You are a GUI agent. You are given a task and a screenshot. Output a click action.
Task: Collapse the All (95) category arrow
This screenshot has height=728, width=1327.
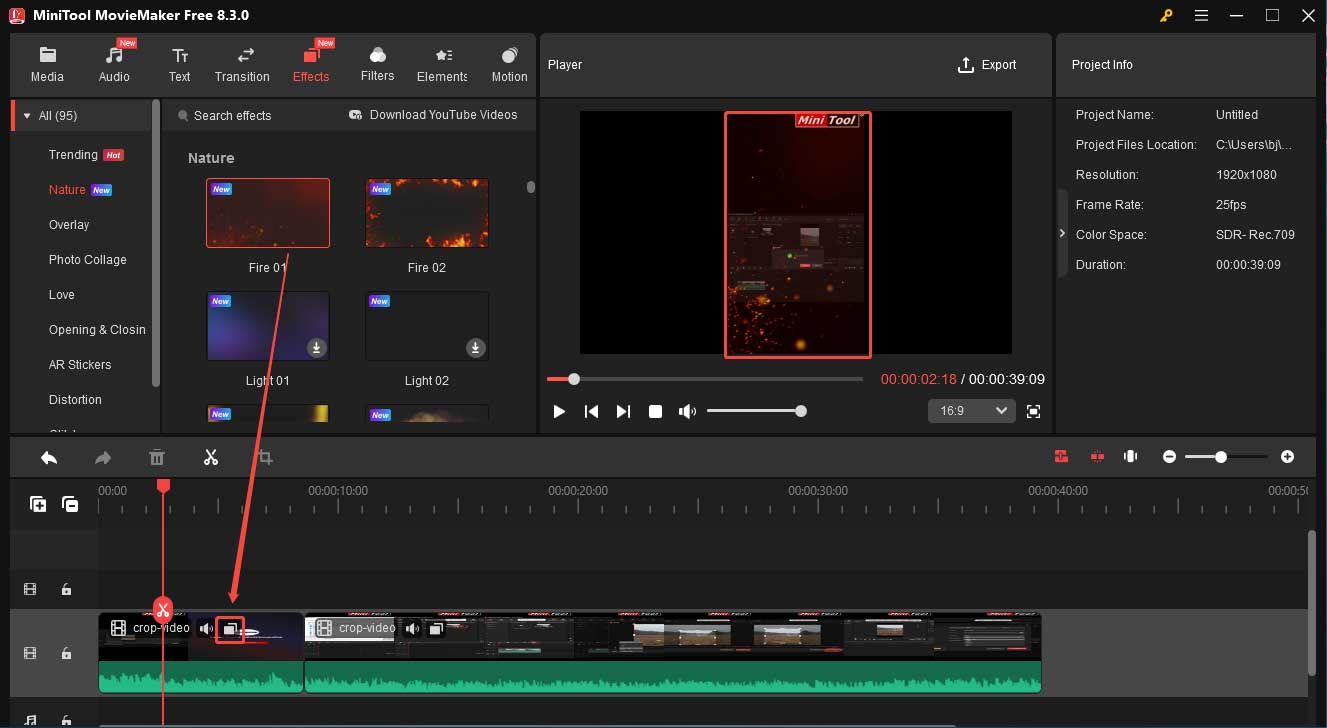point(27,116)
